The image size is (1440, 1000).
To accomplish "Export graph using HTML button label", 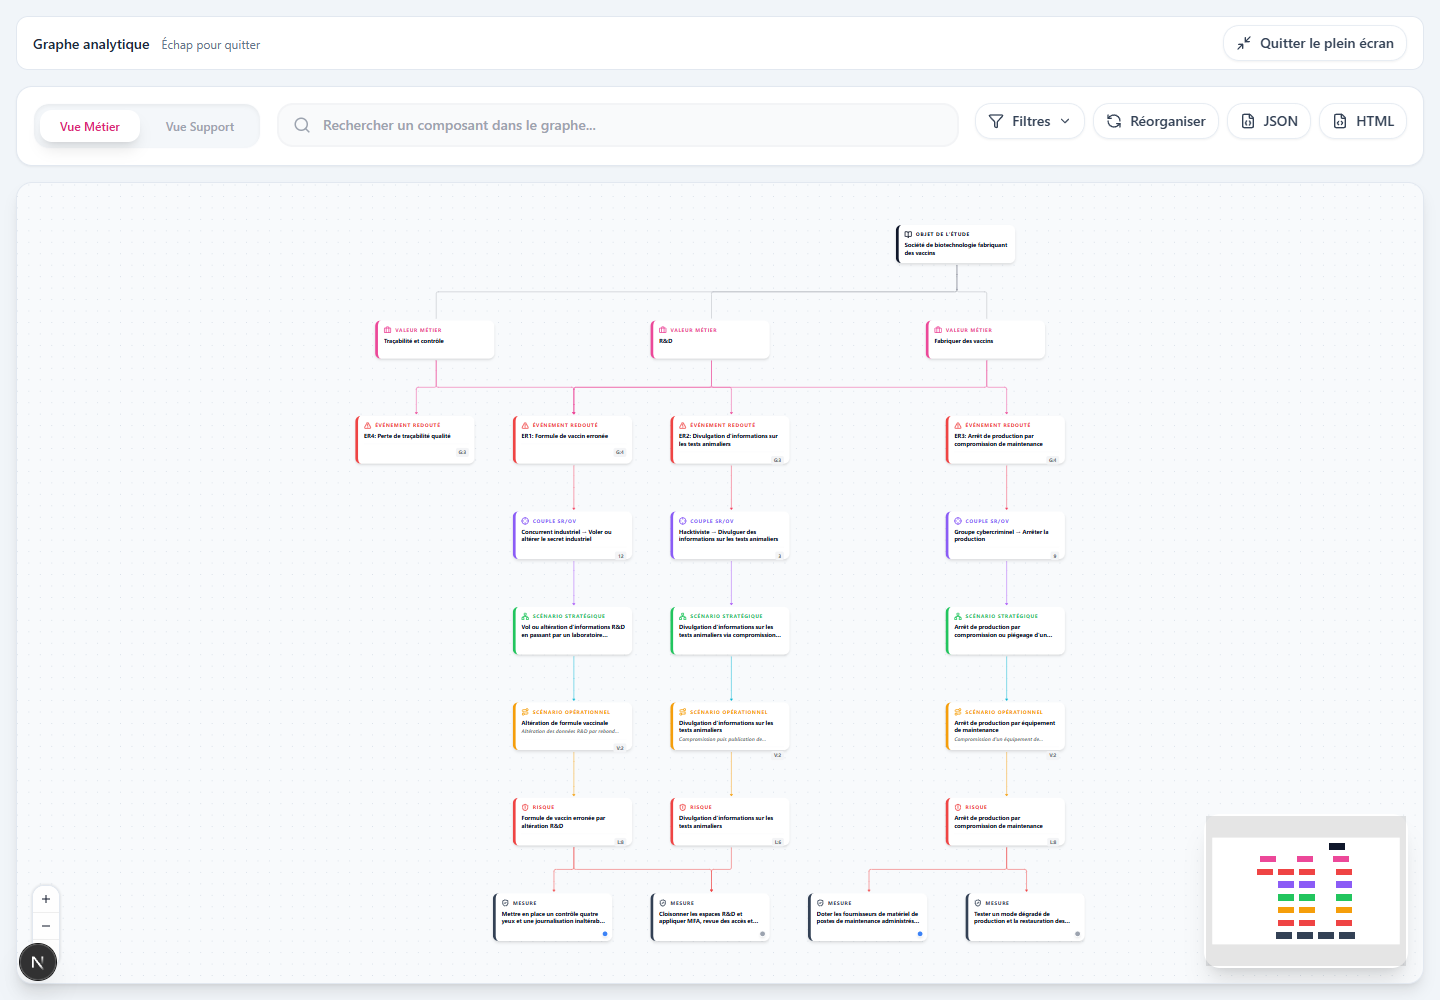I will [x=1375, y=121].
